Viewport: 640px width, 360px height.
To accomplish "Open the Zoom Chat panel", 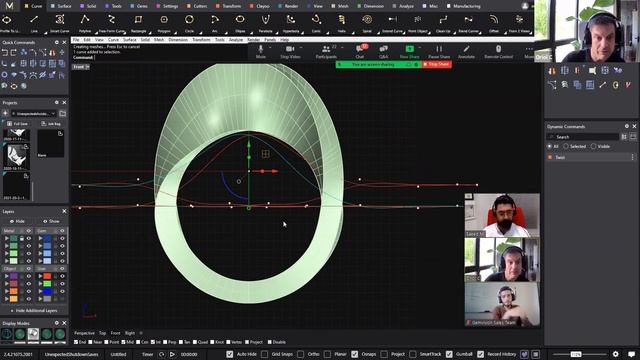I will pyautogui.click(x=360, y=51).
